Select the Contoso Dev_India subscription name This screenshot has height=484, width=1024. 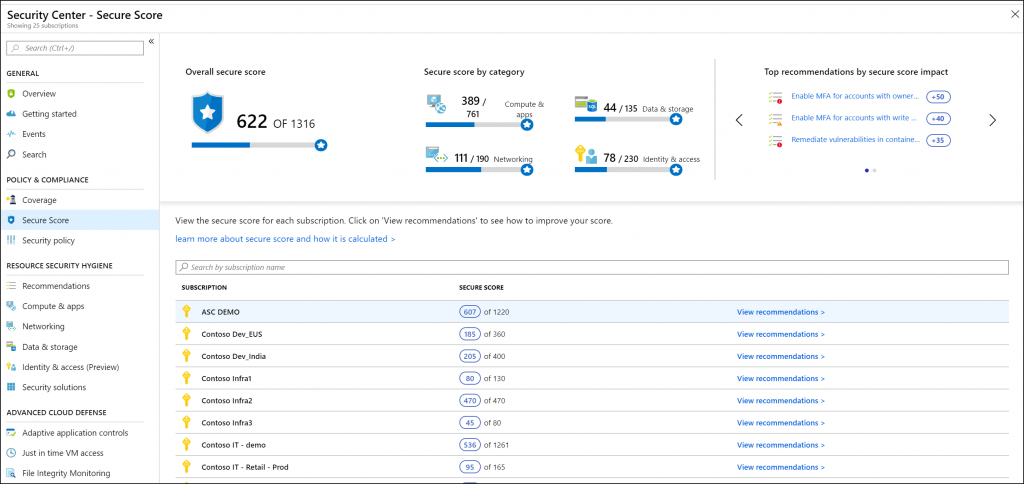[x=234, y=357]
